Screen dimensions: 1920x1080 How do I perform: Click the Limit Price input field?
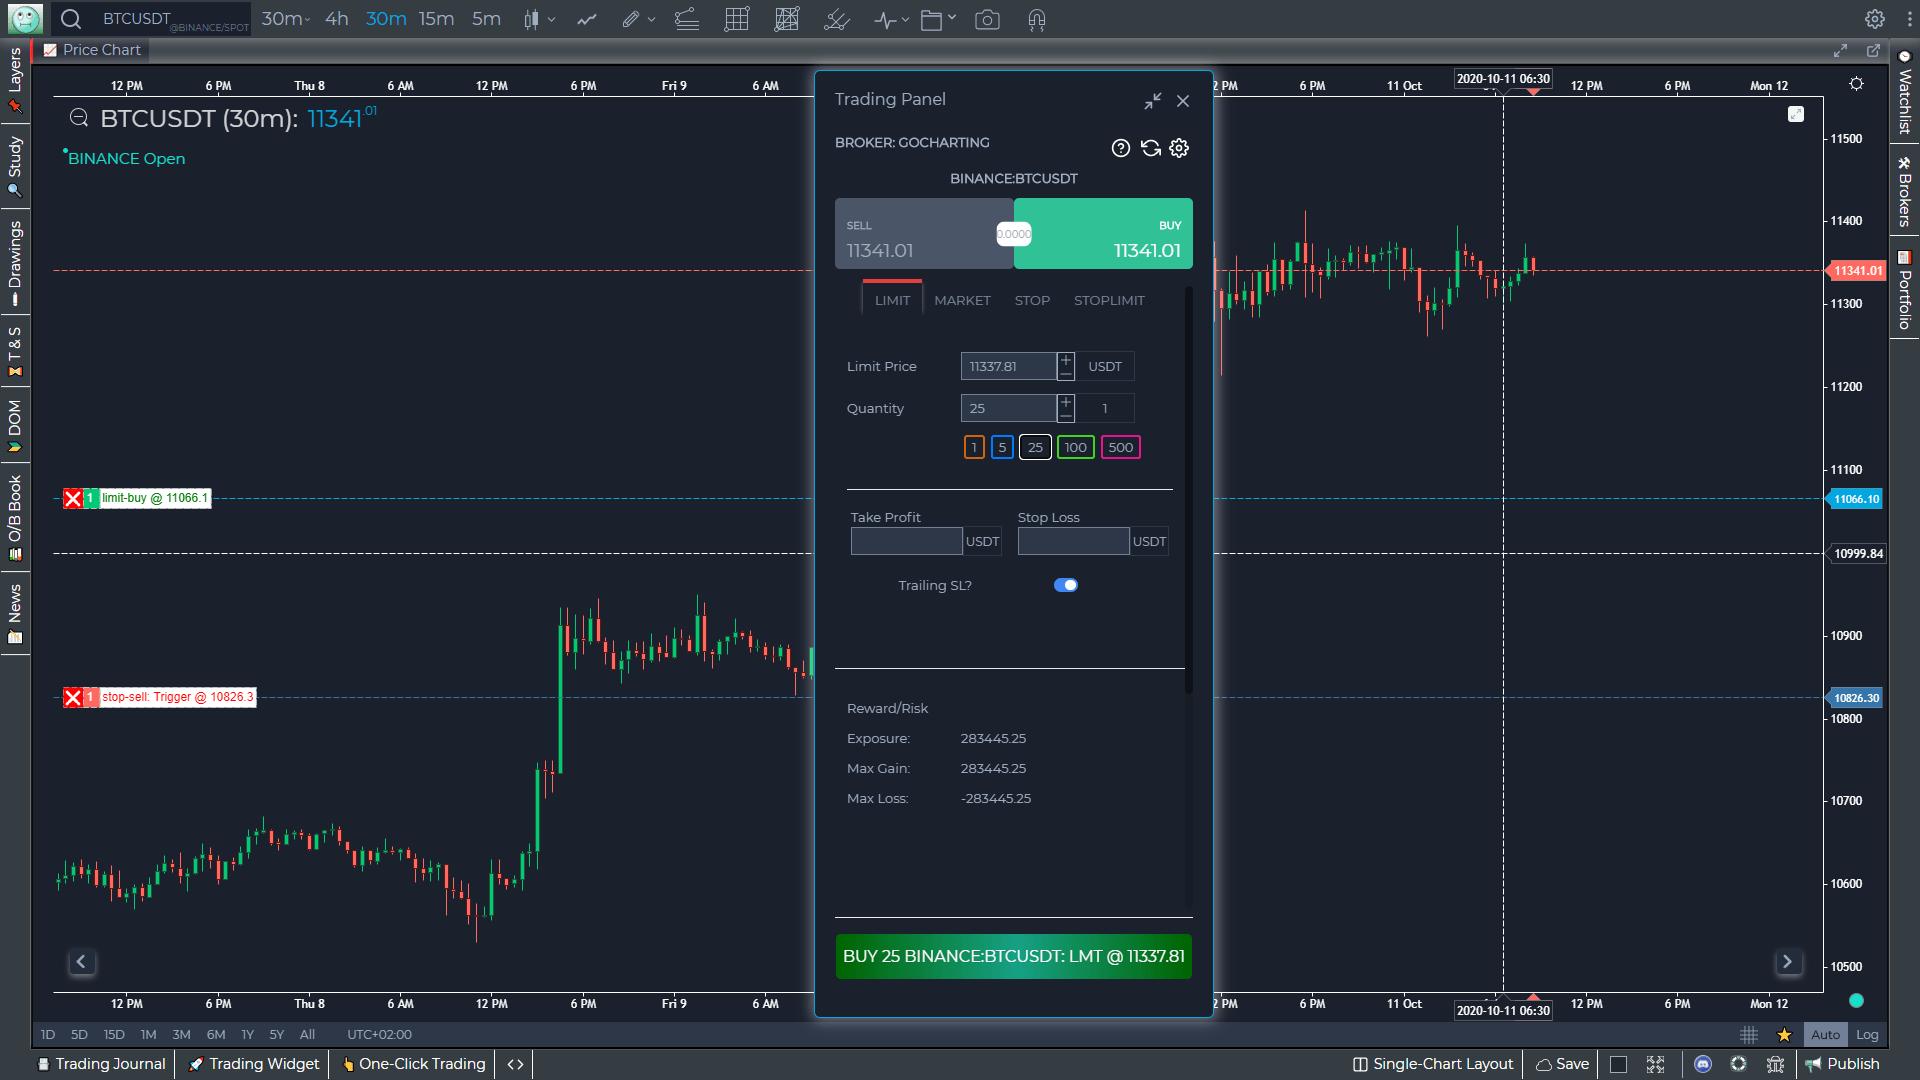coord(1006,366)
